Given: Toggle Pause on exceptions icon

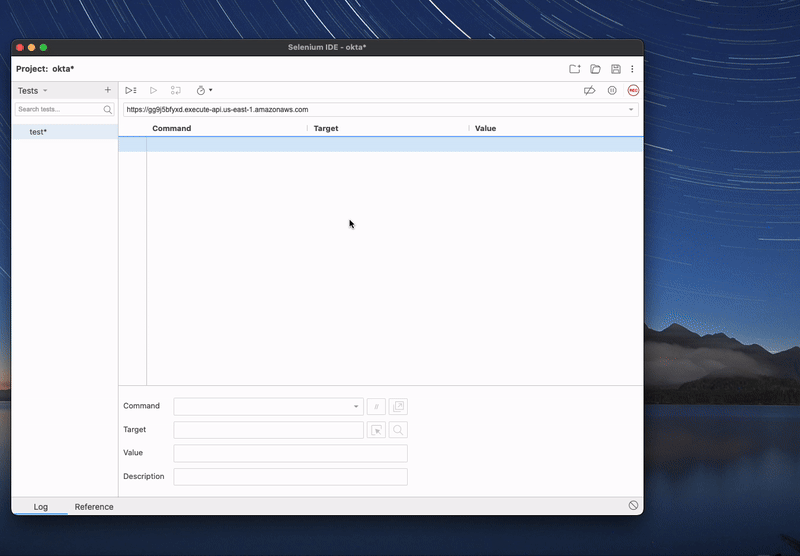Looking at the screenshot, I should click(x=612, y=90).
